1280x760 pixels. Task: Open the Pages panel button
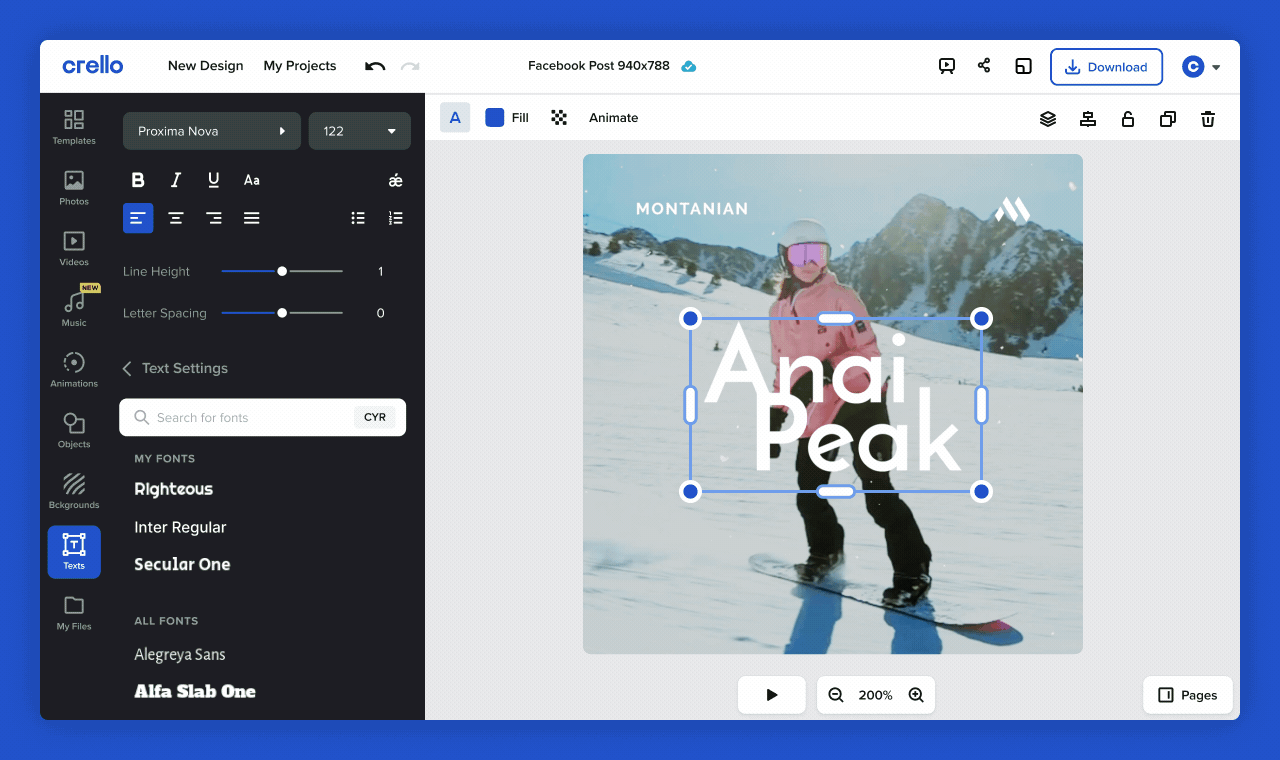point(1188,695)
